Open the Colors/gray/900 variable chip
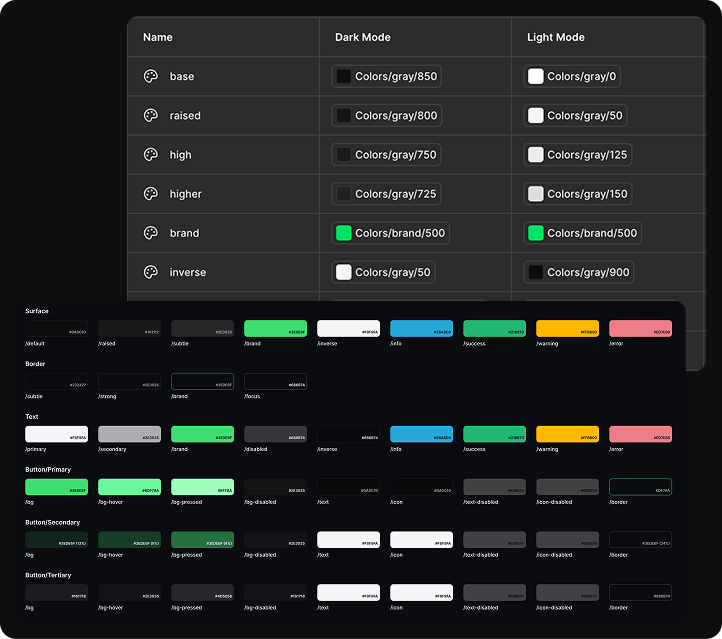This screenshot has height=639, width=722. click(x=578, y=272)
